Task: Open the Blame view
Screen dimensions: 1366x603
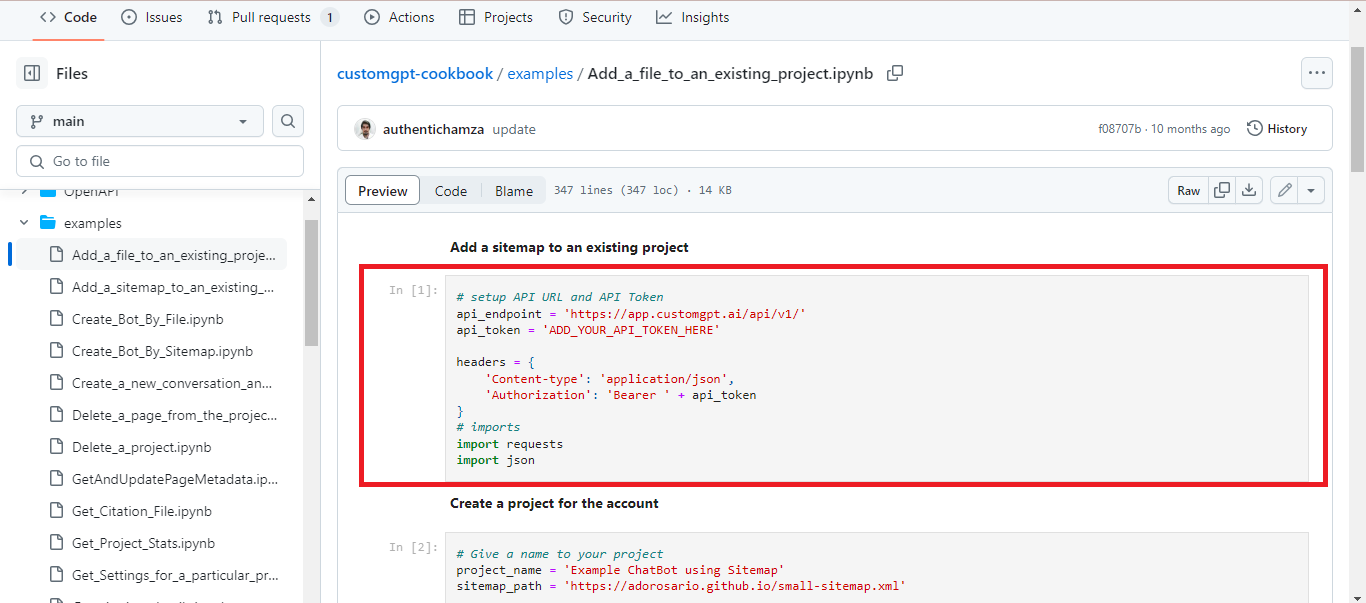Action: pos(513,190)
